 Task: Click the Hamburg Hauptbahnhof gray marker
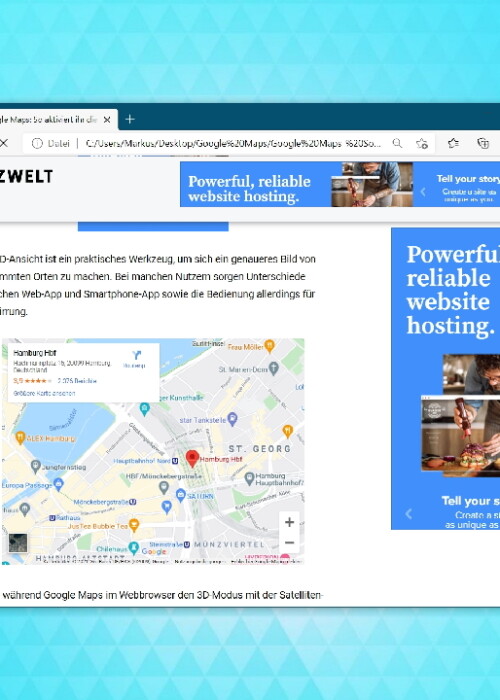tap(250, 479)
